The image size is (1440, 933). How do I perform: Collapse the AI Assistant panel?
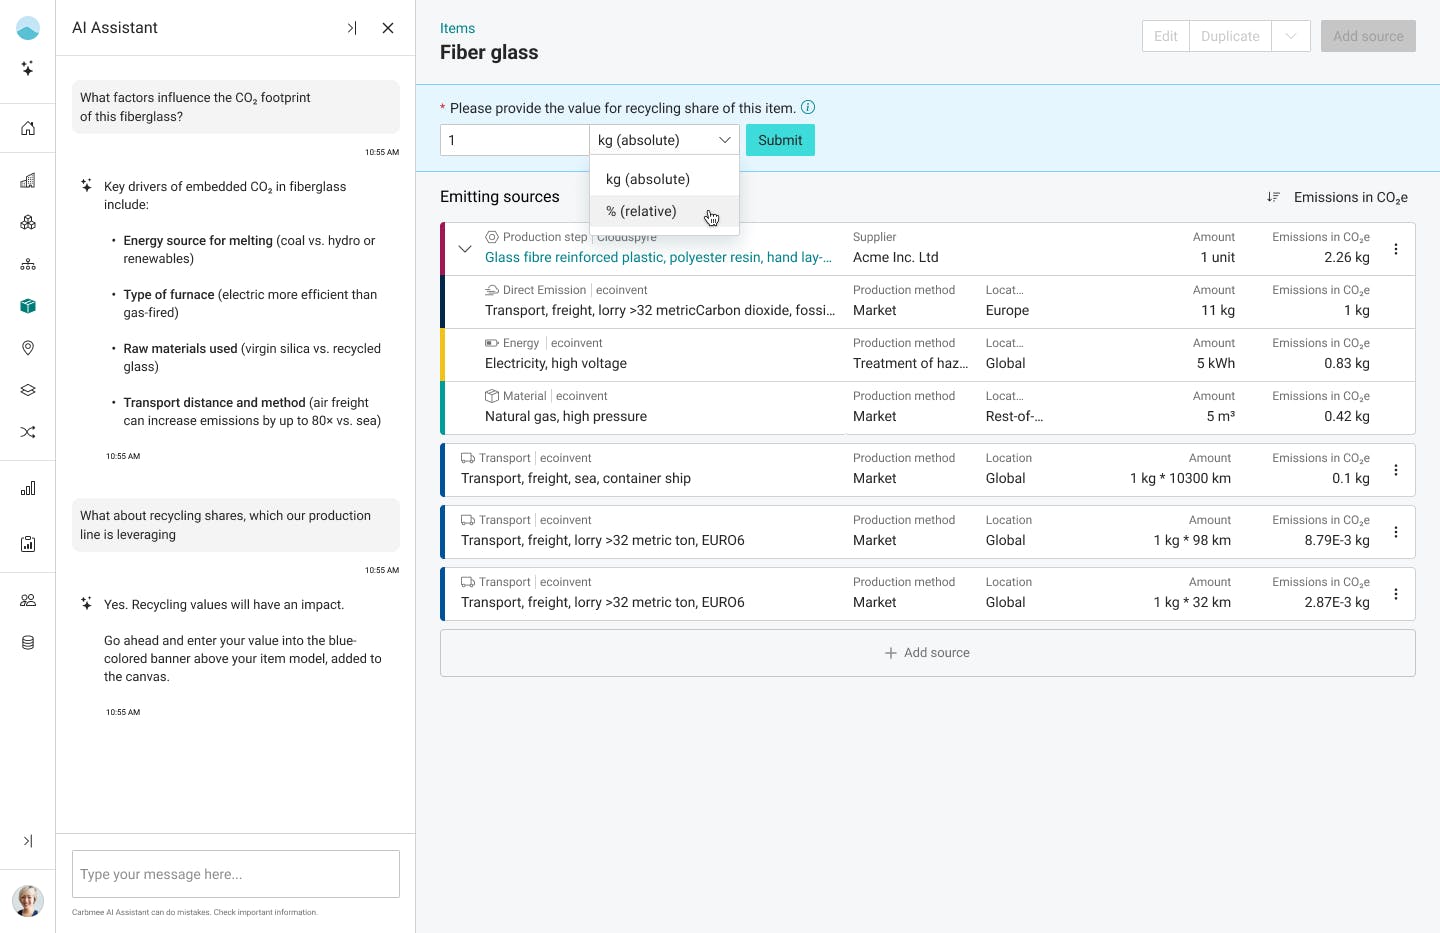pos(352,28)
